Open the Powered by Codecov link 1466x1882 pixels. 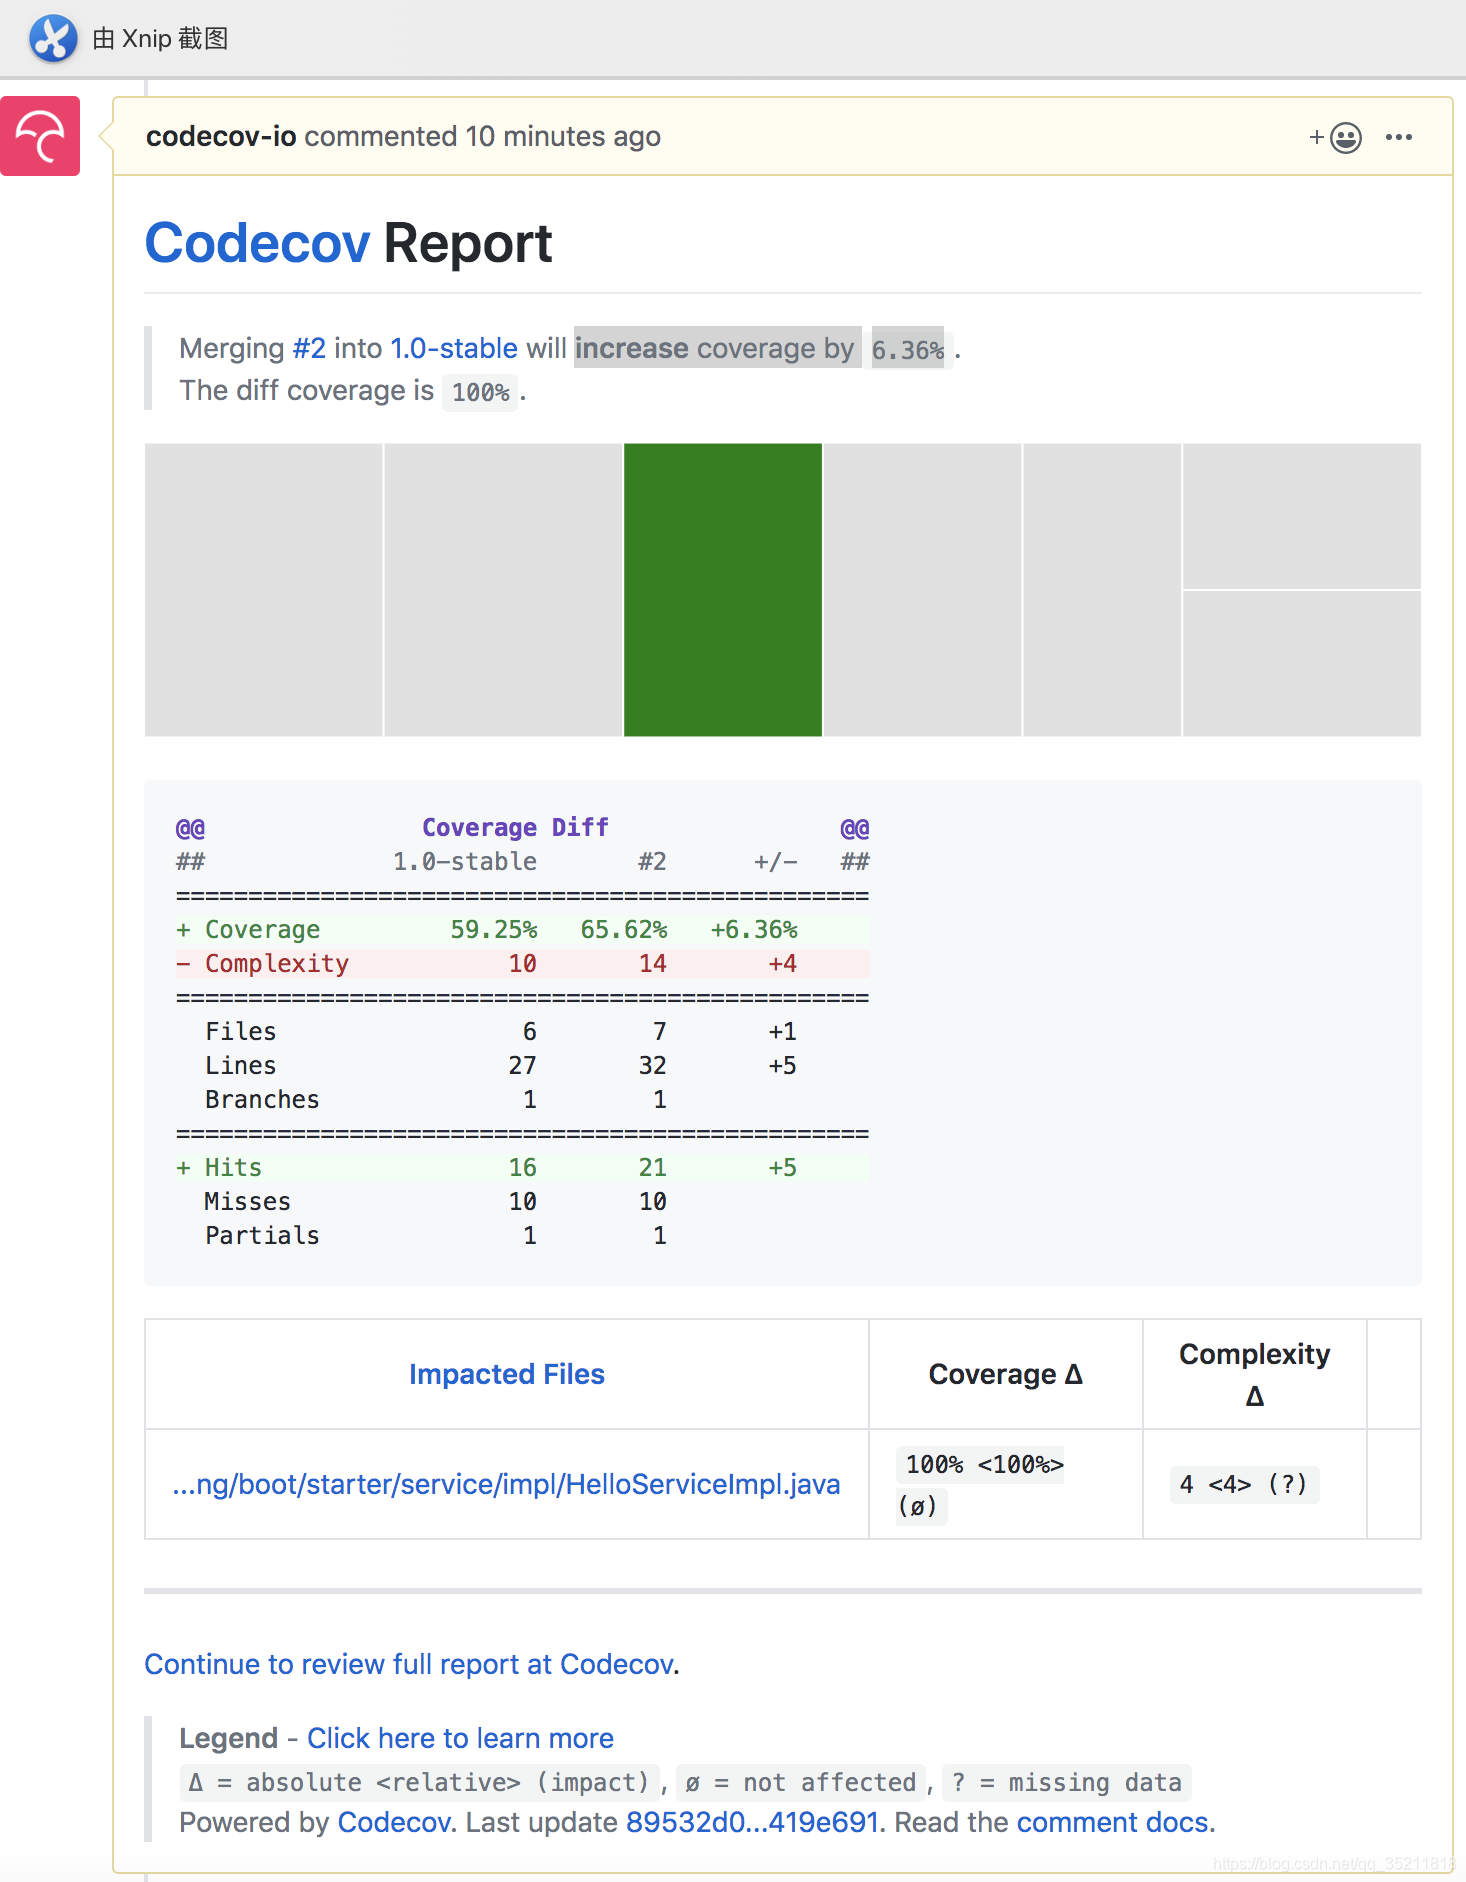(x=394, y=1822)
